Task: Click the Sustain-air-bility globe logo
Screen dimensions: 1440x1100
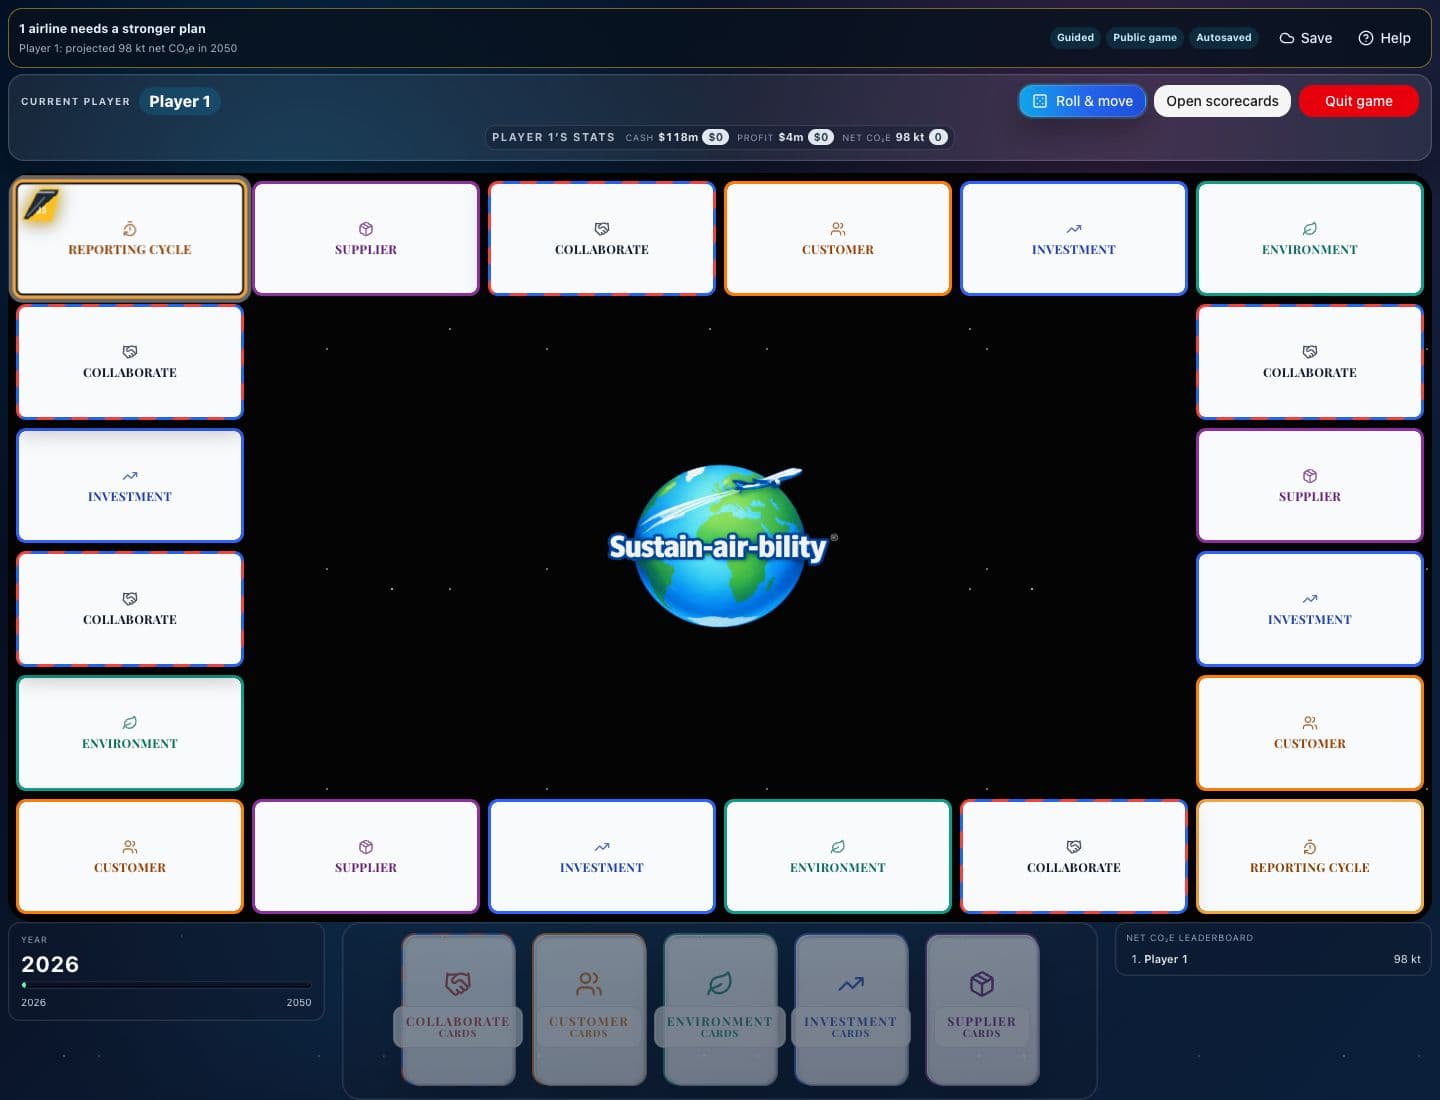Action: point(720,545)
